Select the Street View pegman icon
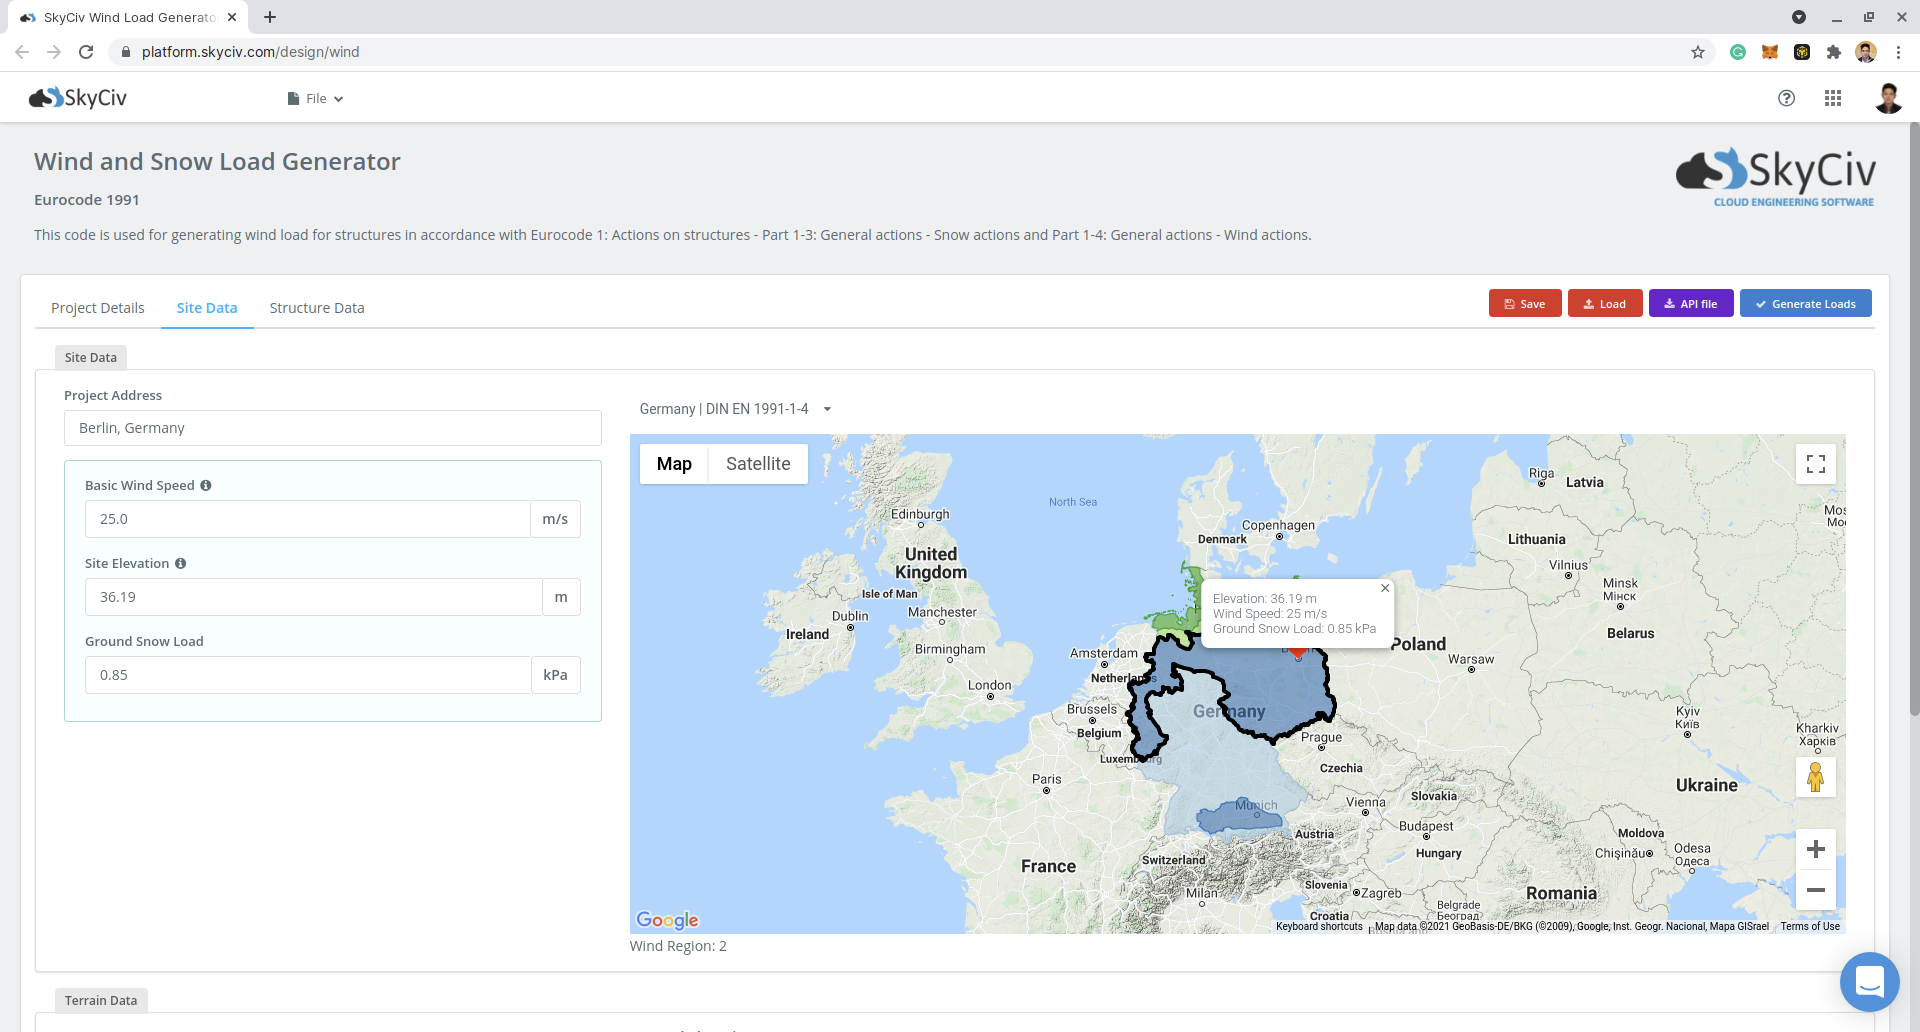1920x1032 pixels. pos(1815,777)
